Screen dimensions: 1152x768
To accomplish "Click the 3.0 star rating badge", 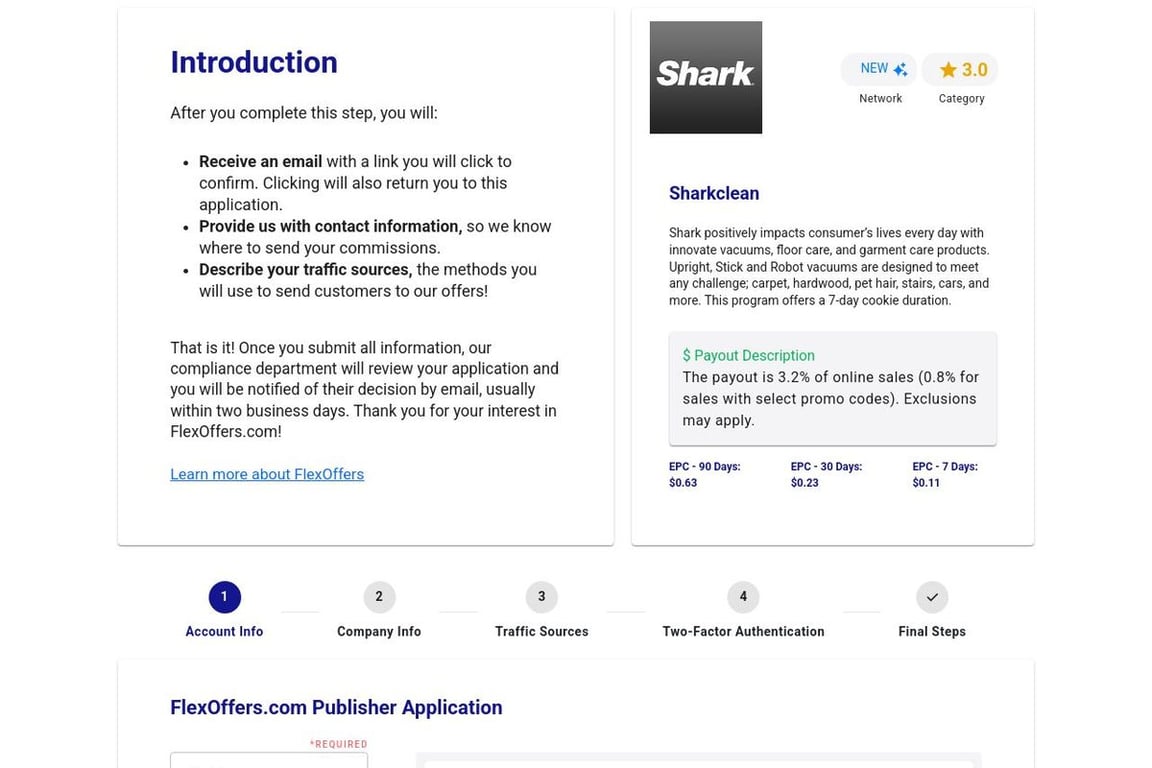I will [x=960, y=69].
